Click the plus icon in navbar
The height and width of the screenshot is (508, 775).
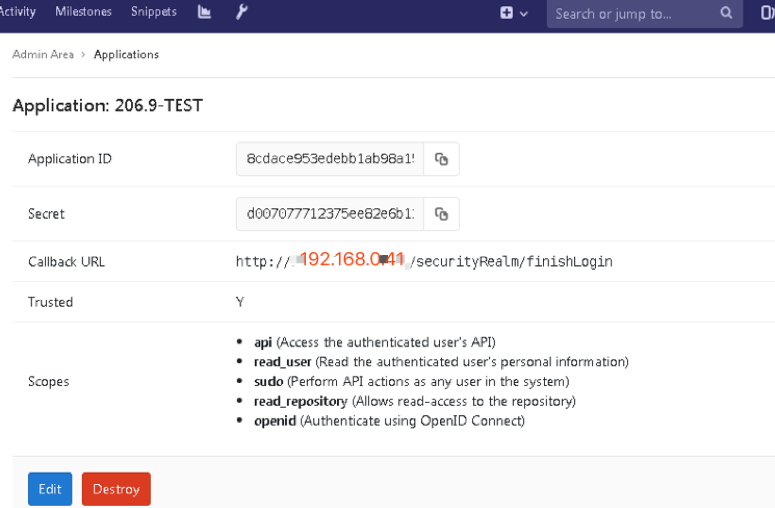(x=507, y=14)
